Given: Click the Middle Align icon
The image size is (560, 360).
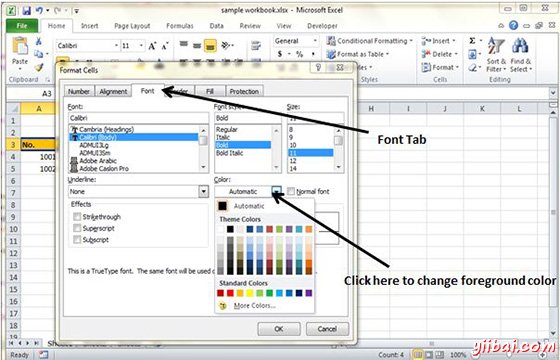Looking at the screenshot, I should coord(197,45).
